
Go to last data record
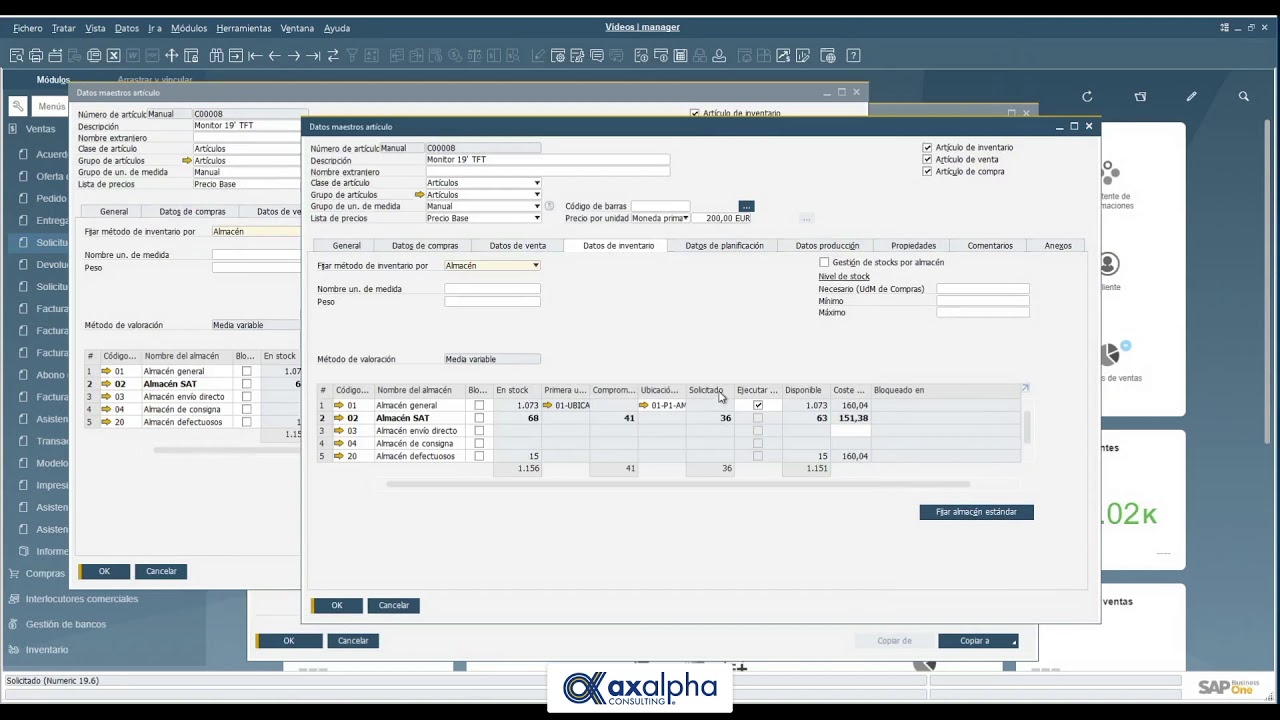click(x=313, y=56)
